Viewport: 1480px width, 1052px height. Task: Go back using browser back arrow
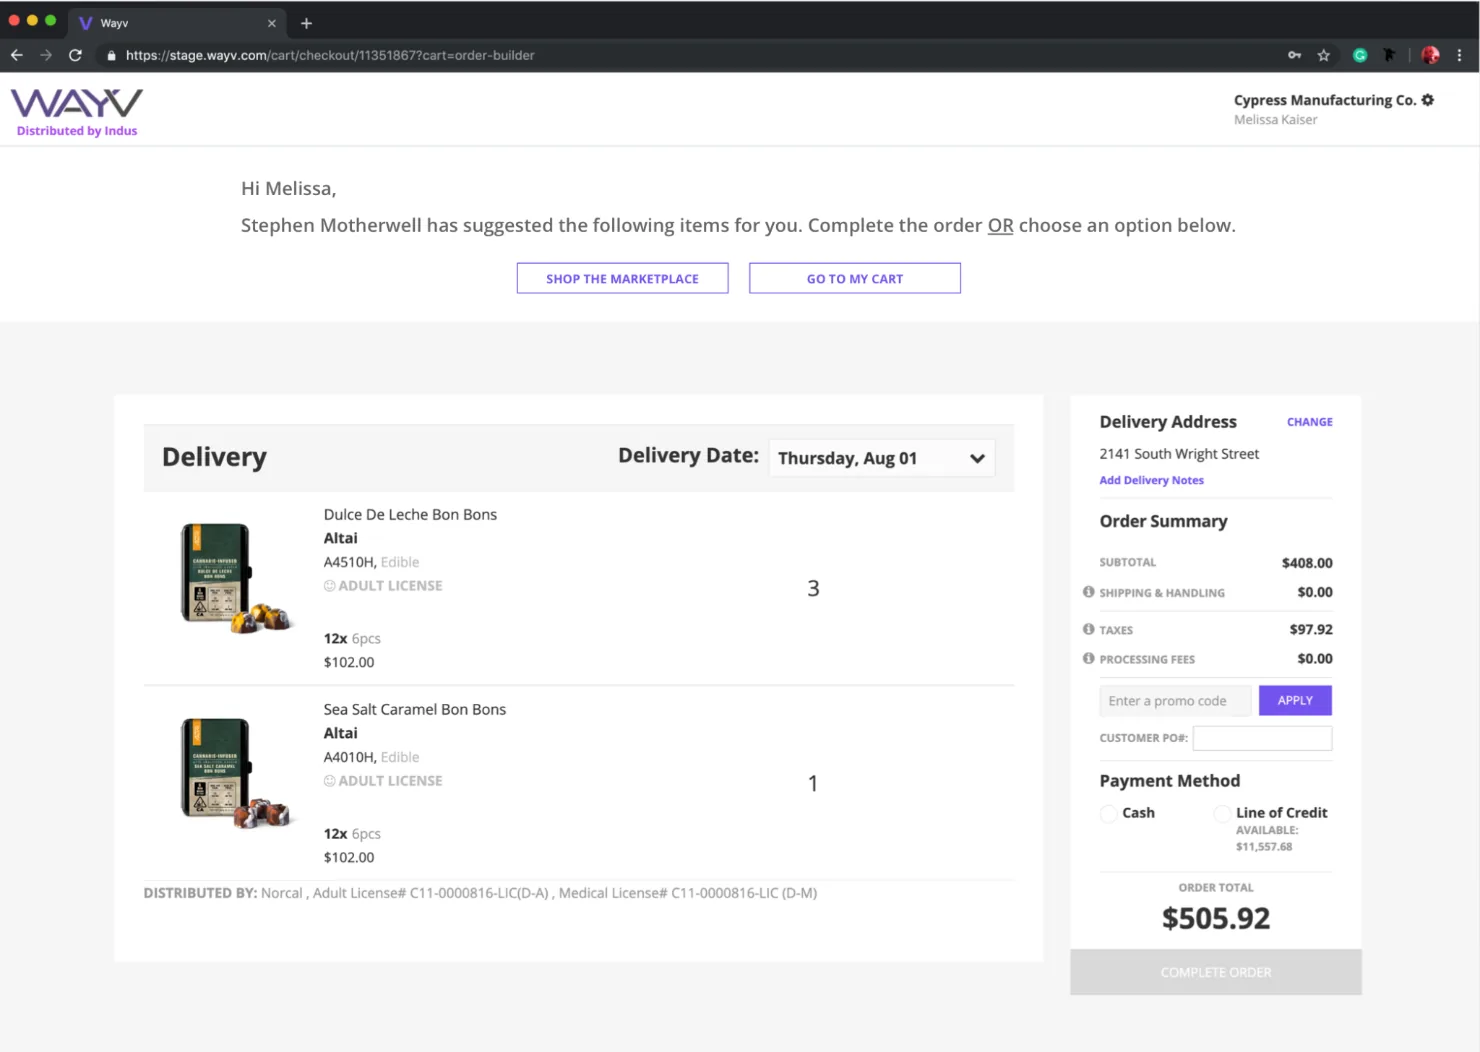click(16, 55)
